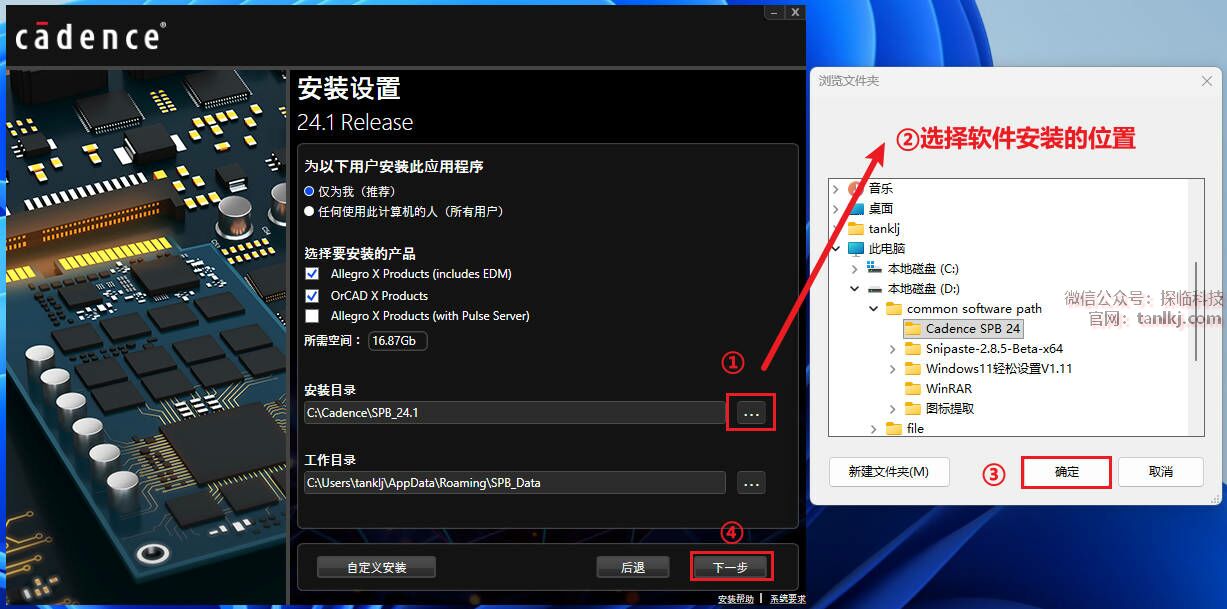This screenshot has width=1227, height=609.
Task: Click the 确定 button in folder dialog
Action: tap(1067, 472)
